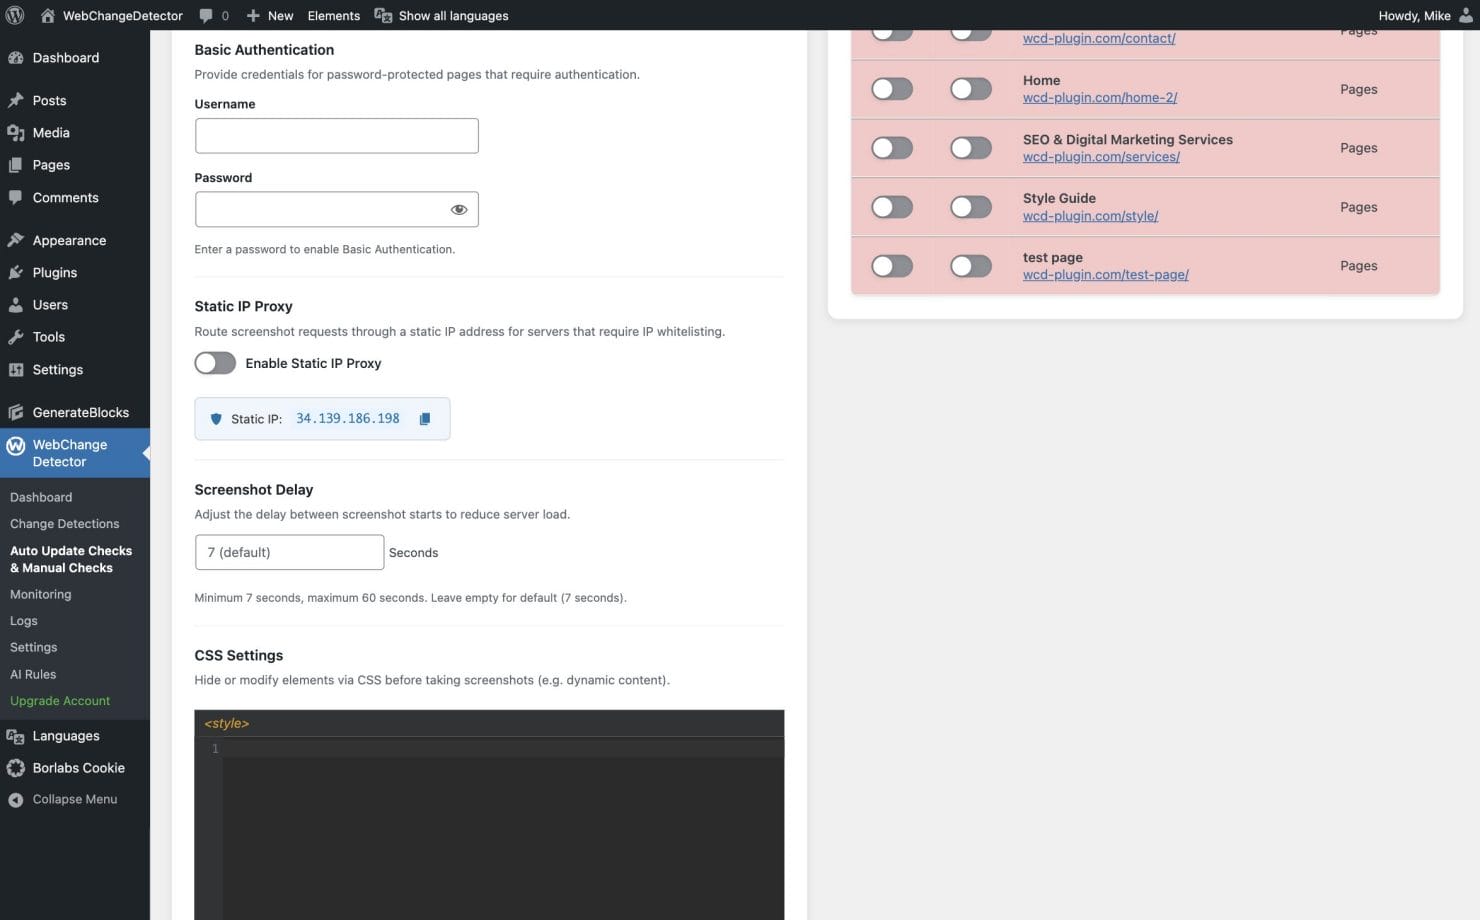Click the GenerateBlocks sidebar icon
Image resolution: width=1480 pixels, height=920 pixels.
14,412
